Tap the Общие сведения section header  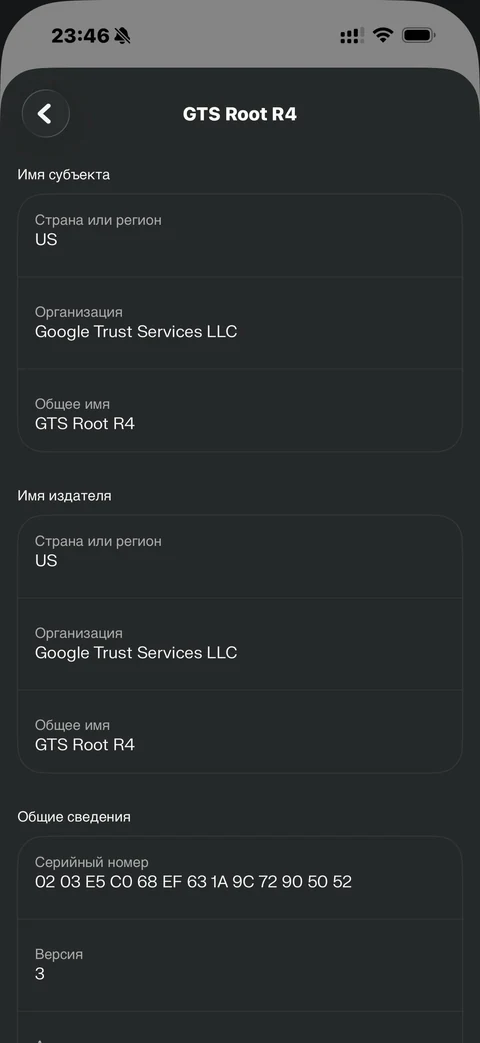click(x=74, y=817)
